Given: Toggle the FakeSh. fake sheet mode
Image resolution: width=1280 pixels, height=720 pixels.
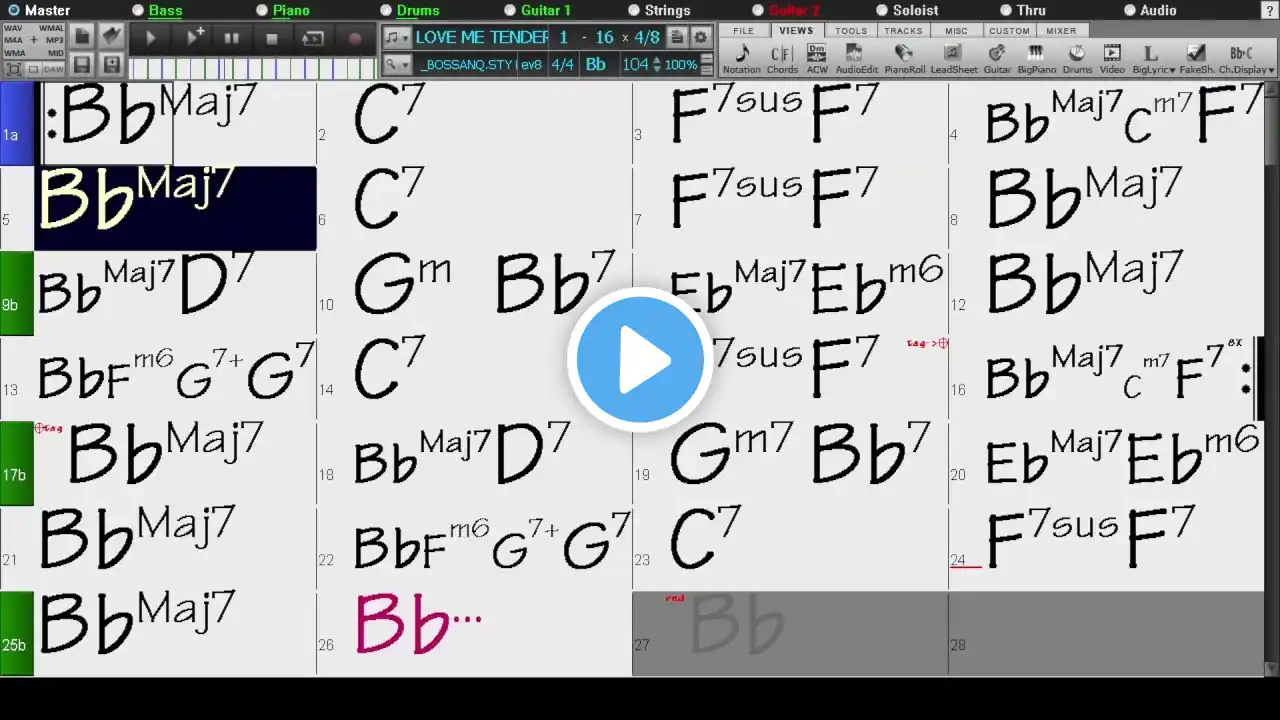Looking at the screenshot, I should (x=1197, y=59).
